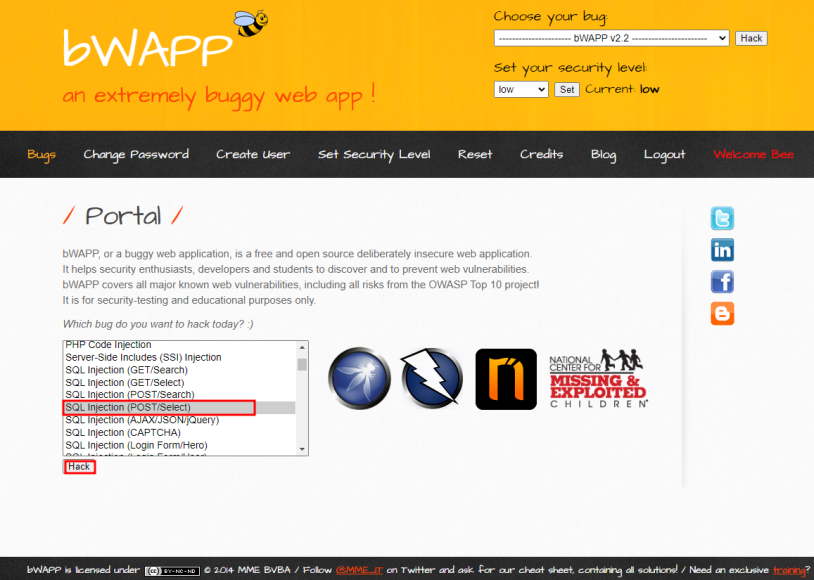This screenshot has height=580, width=814.
Task: Click the Twitter icon in sidebar
Action: point(722,218)
